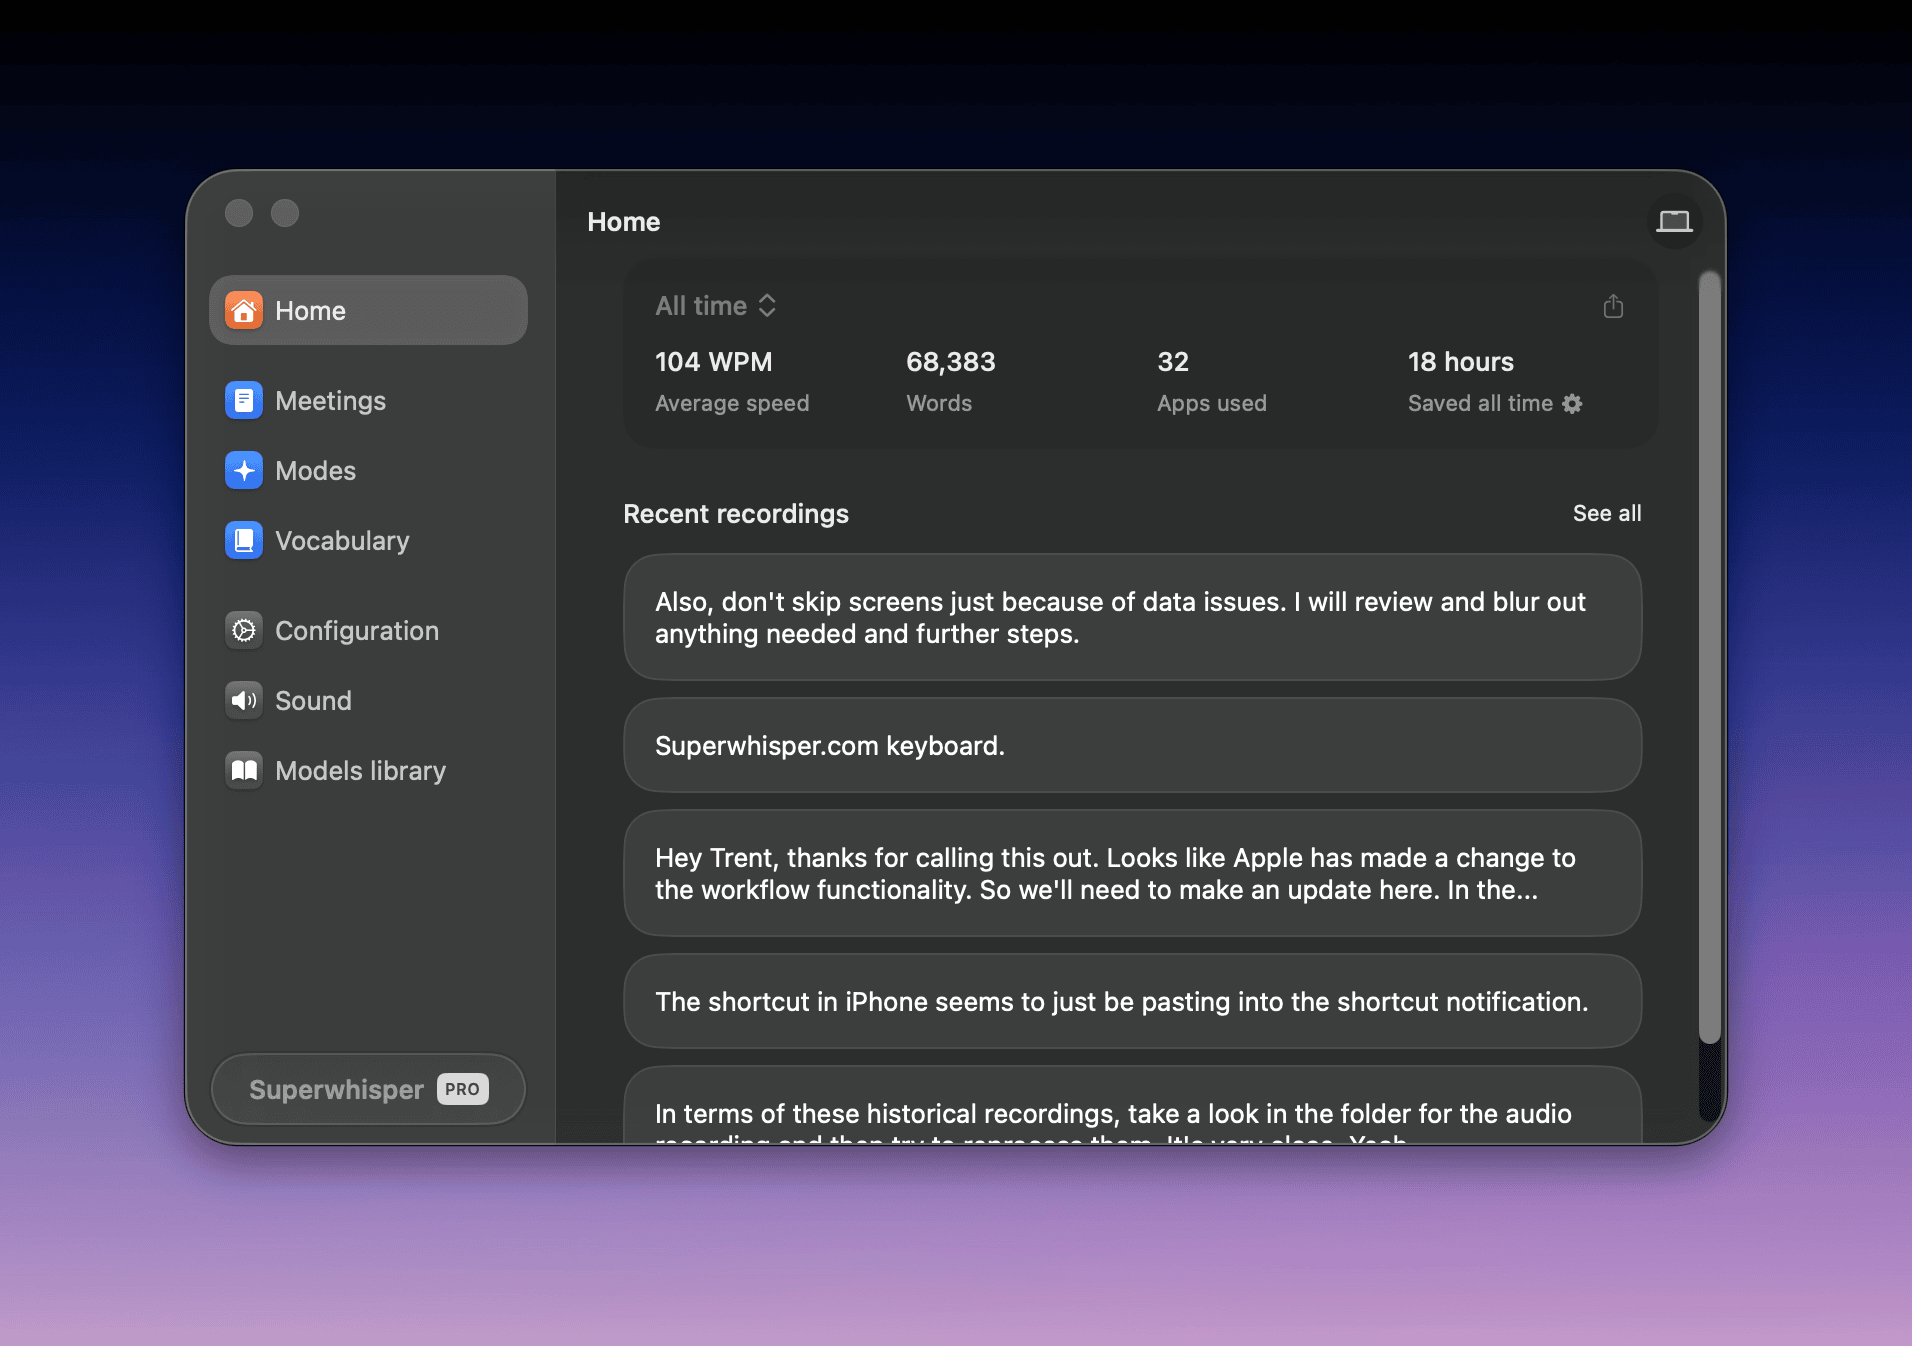Image resolution: width=1912 pixels, height=1346 pixels.
Task: Open Models library label in the sidebar
Action: 360,770
